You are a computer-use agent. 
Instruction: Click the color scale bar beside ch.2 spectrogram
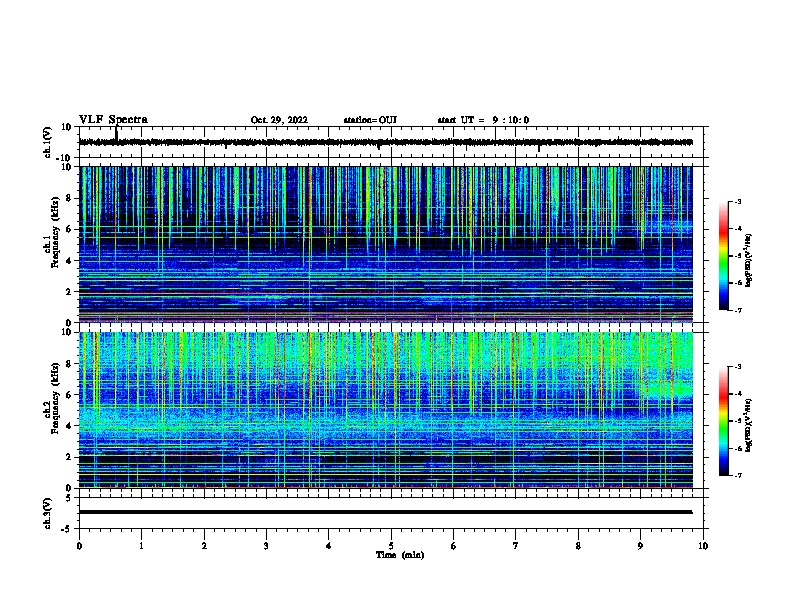[724, 421]
